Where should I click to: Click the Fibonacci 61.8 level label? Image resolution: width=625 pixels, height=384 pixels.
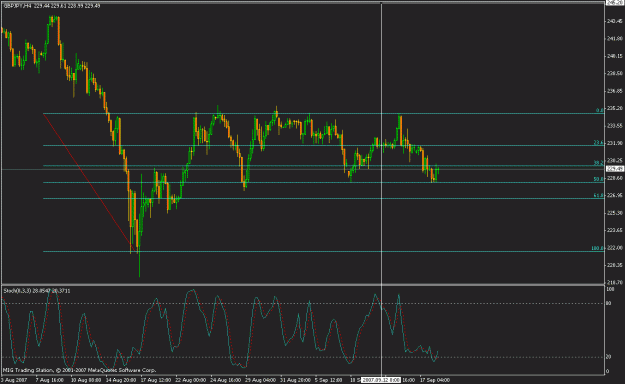click(598, 195)
